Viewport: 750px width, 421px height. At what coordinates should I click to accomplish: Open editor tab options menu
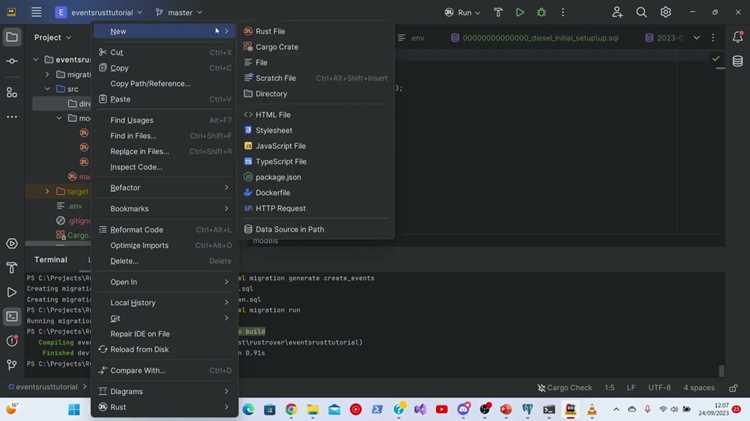(x=713, y=37)
